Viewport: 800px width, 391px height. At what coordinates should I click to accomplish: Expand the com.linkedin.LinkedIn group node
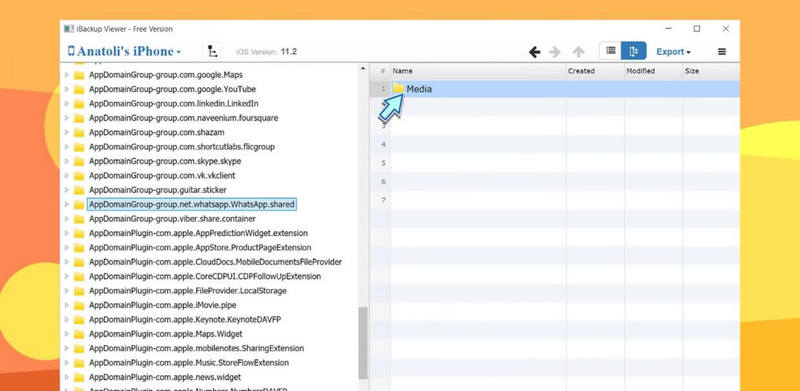[x=66, y=104]
